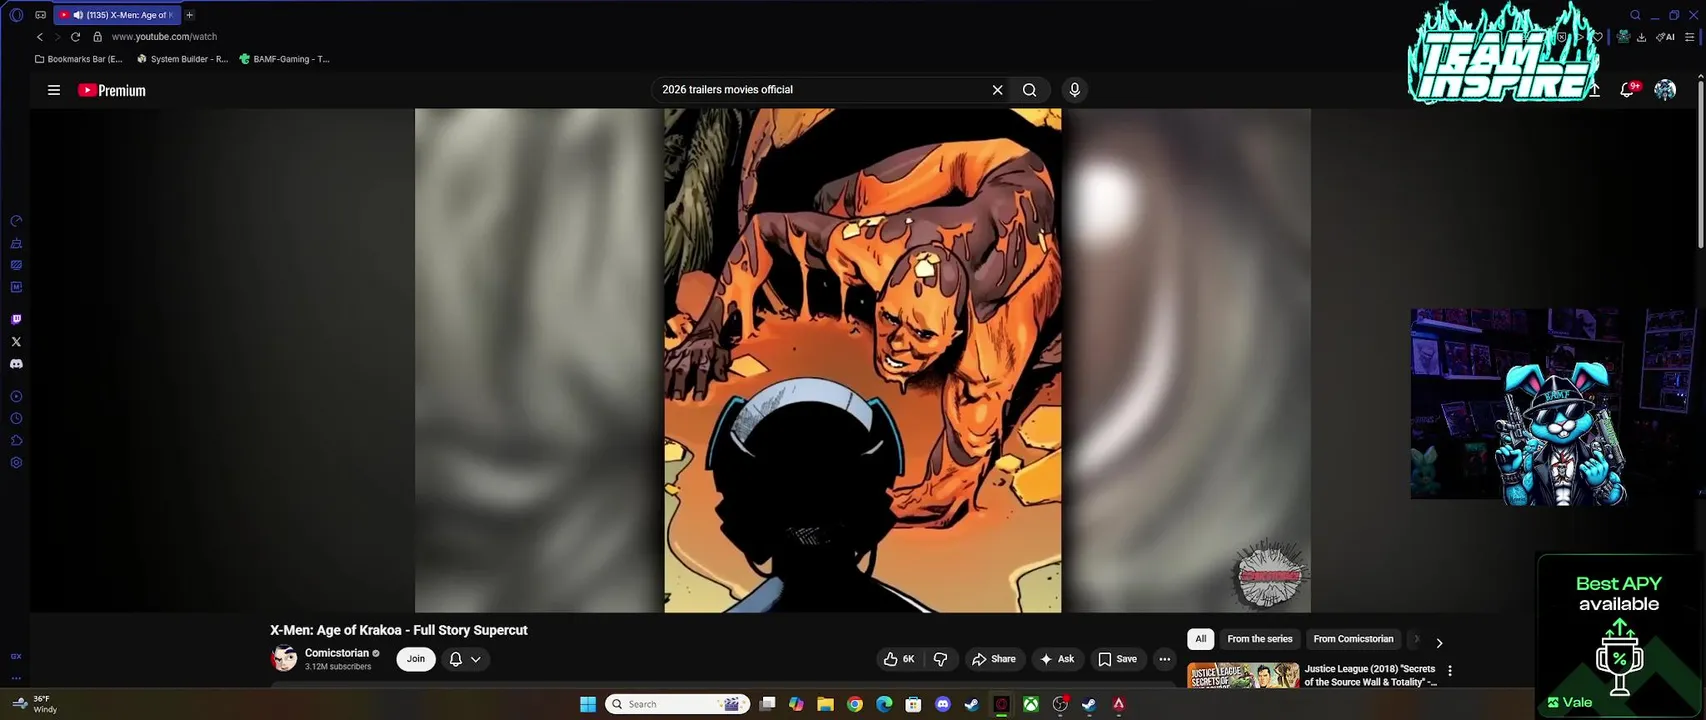Show more filter chips arrow
This screenshot has width=1706, height=720.
[1439, 643]
